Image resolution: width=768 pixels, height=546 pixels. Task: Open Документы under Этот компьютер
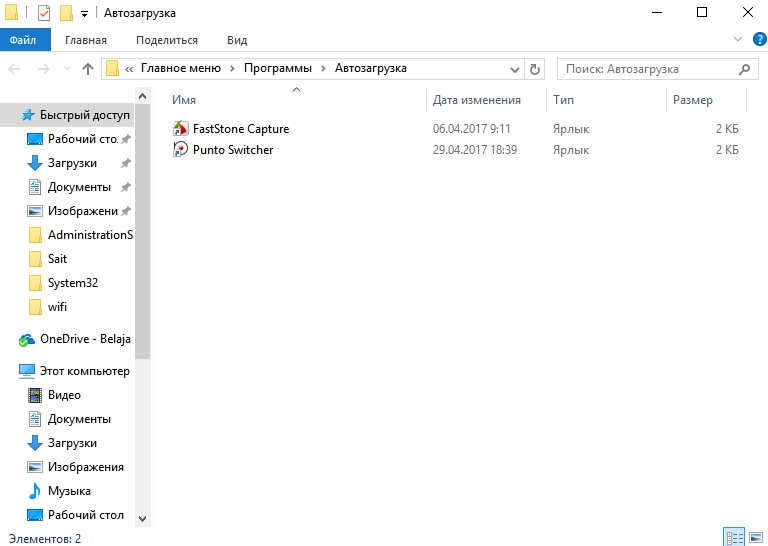pos(69,419)
